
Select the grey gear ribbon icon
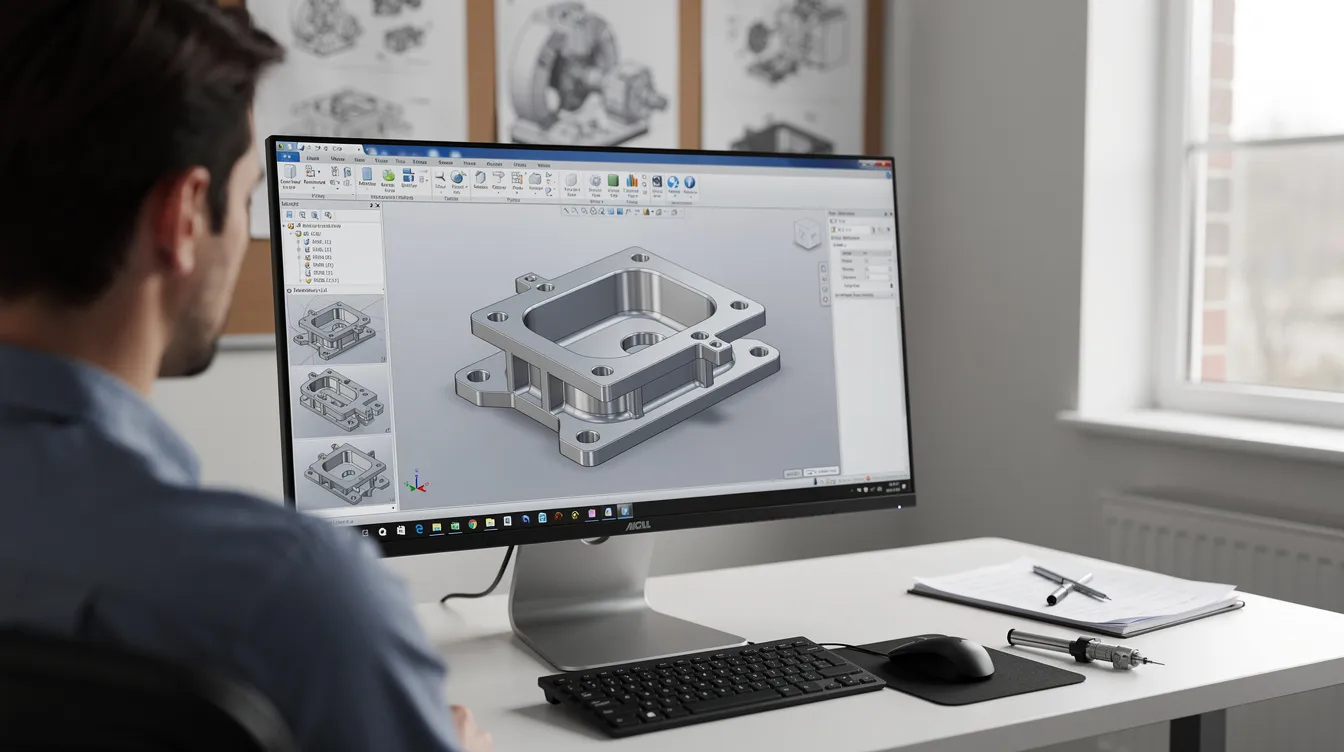point(595,181)
